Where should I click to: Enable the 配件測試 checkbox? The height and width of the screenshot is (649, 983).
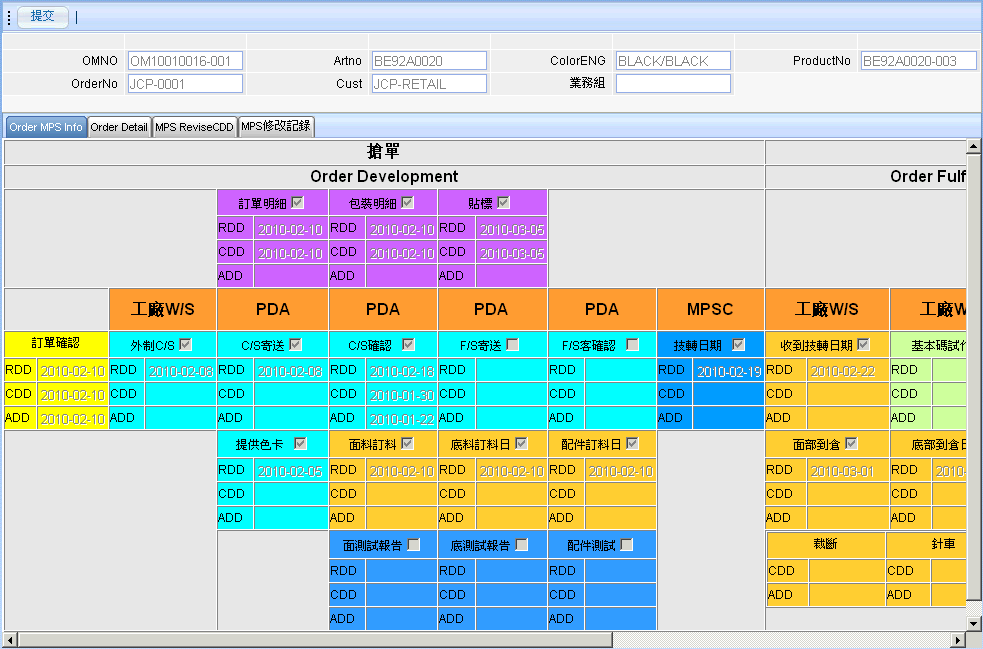[x=626, y=544]
